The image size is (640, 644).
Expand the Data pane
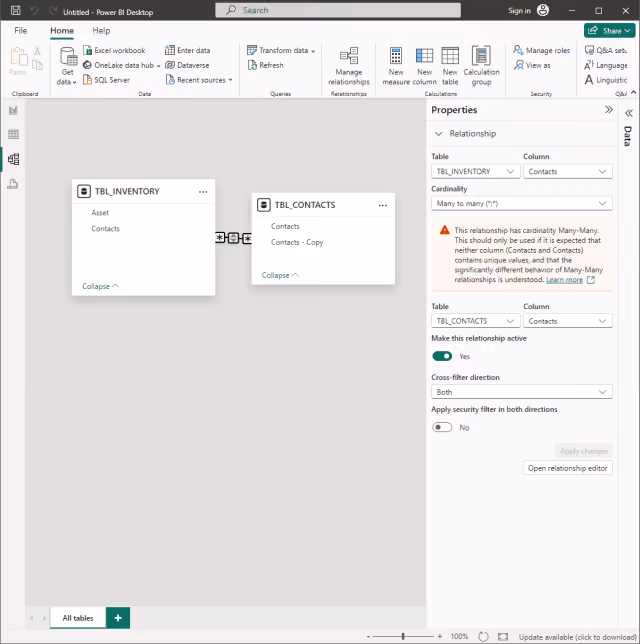pyautogui.click(x=628, y=113)
